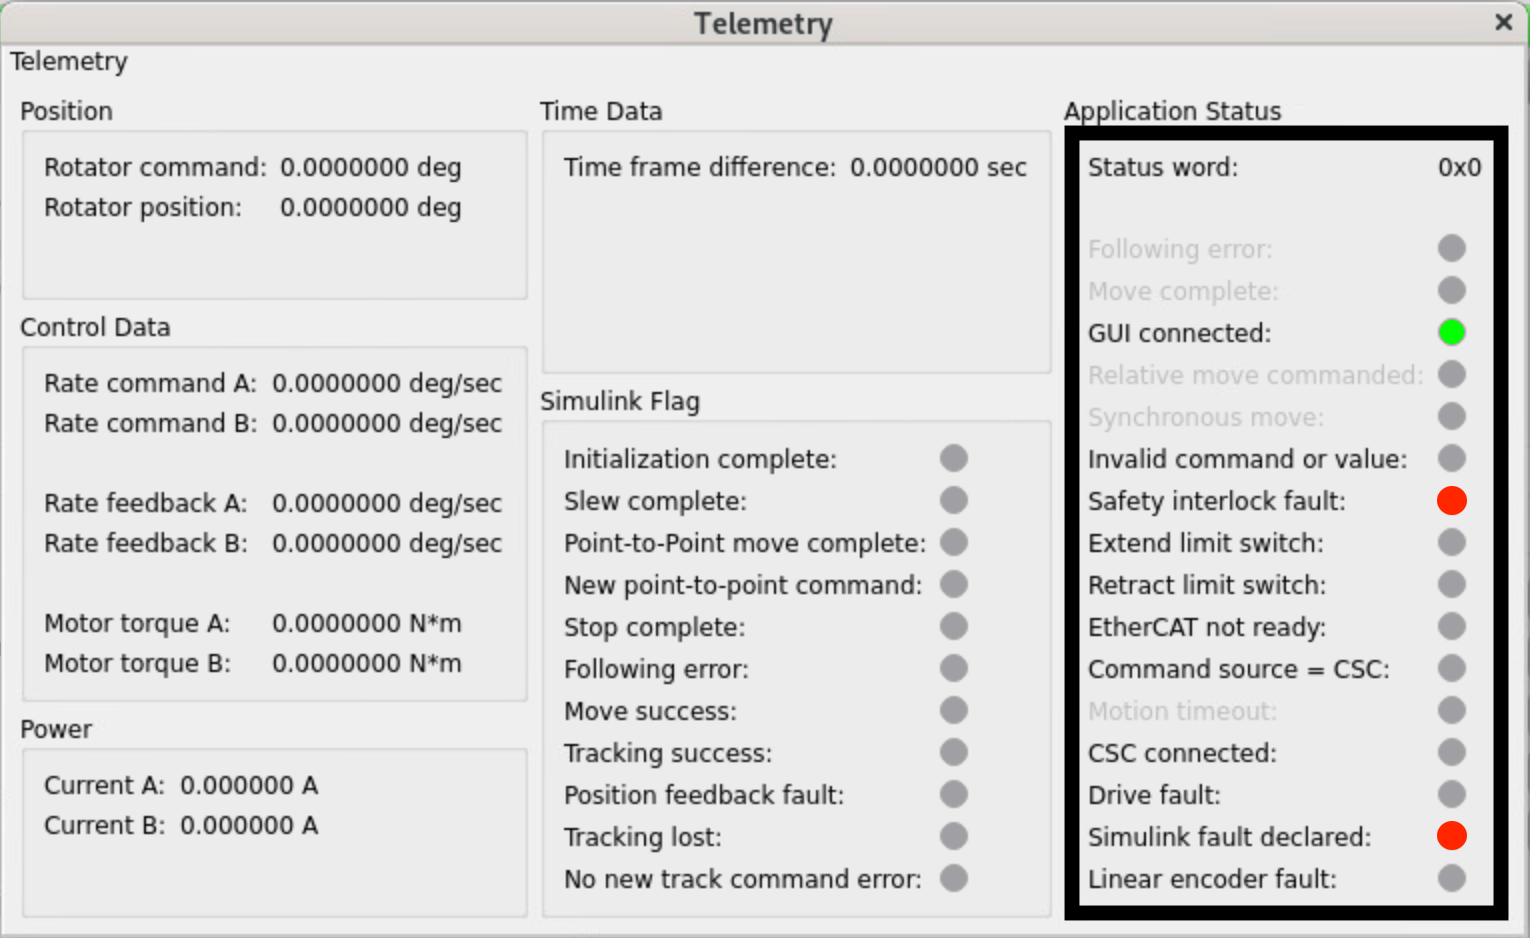Viewport: 1530px width, 938px height.
Task: Click the Initialization complete indicator light
Action: coord(954,458)
